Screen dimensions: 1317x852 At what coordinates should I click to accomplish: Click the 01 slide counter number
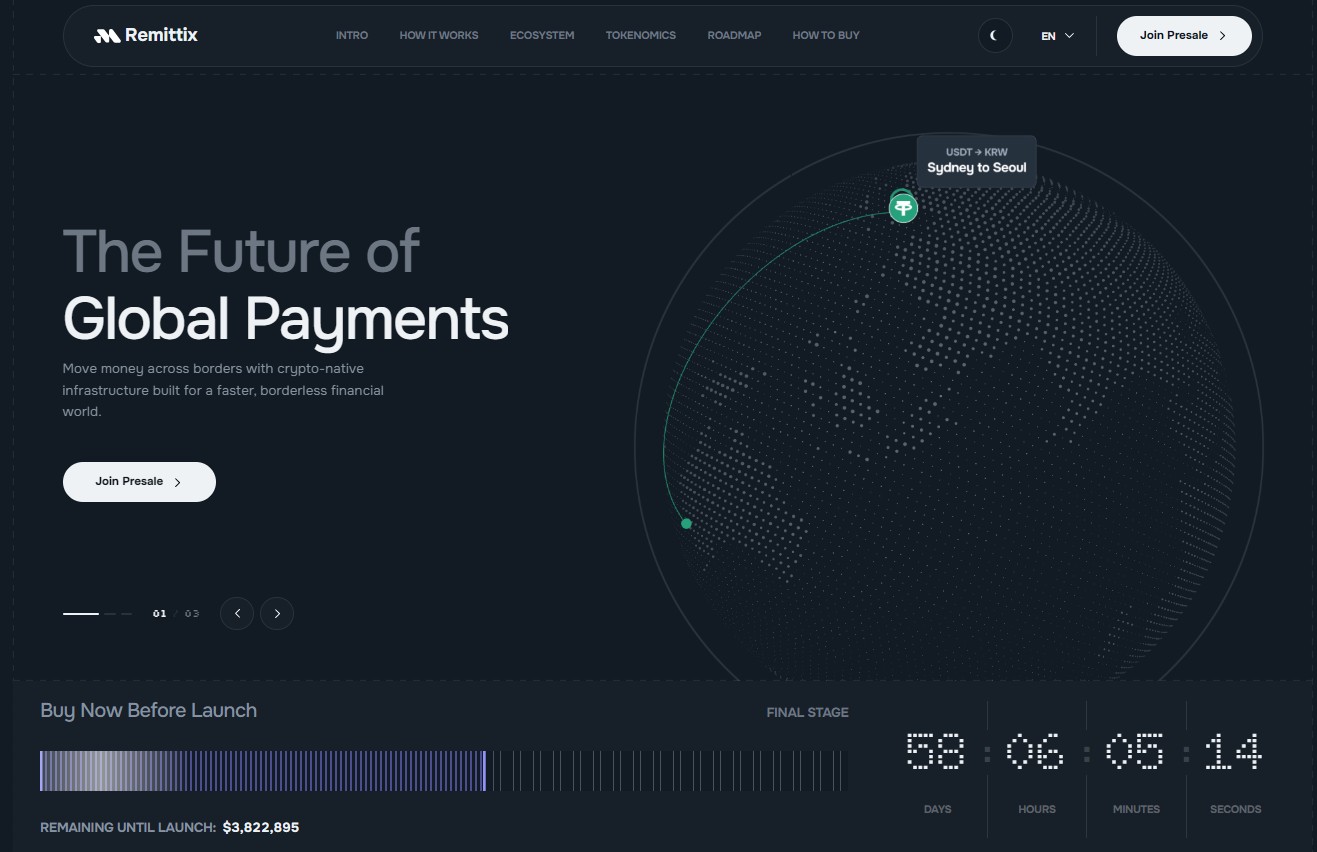160,613
